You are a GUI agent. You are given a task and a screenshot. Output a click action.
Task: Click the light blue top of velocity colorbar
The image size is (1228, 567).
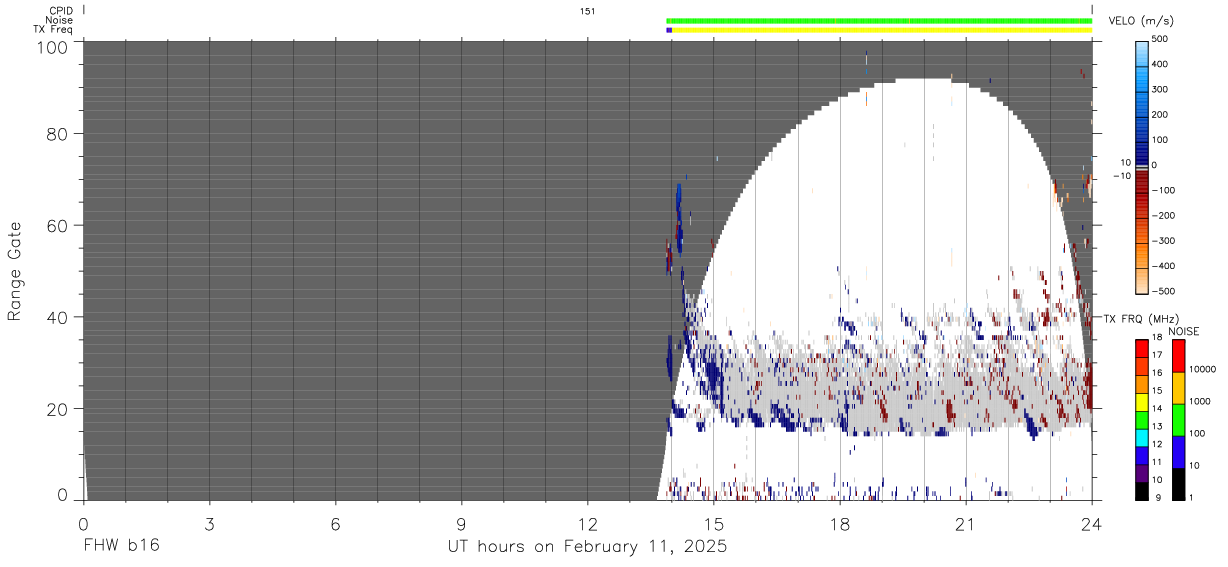coord(1143,55)
